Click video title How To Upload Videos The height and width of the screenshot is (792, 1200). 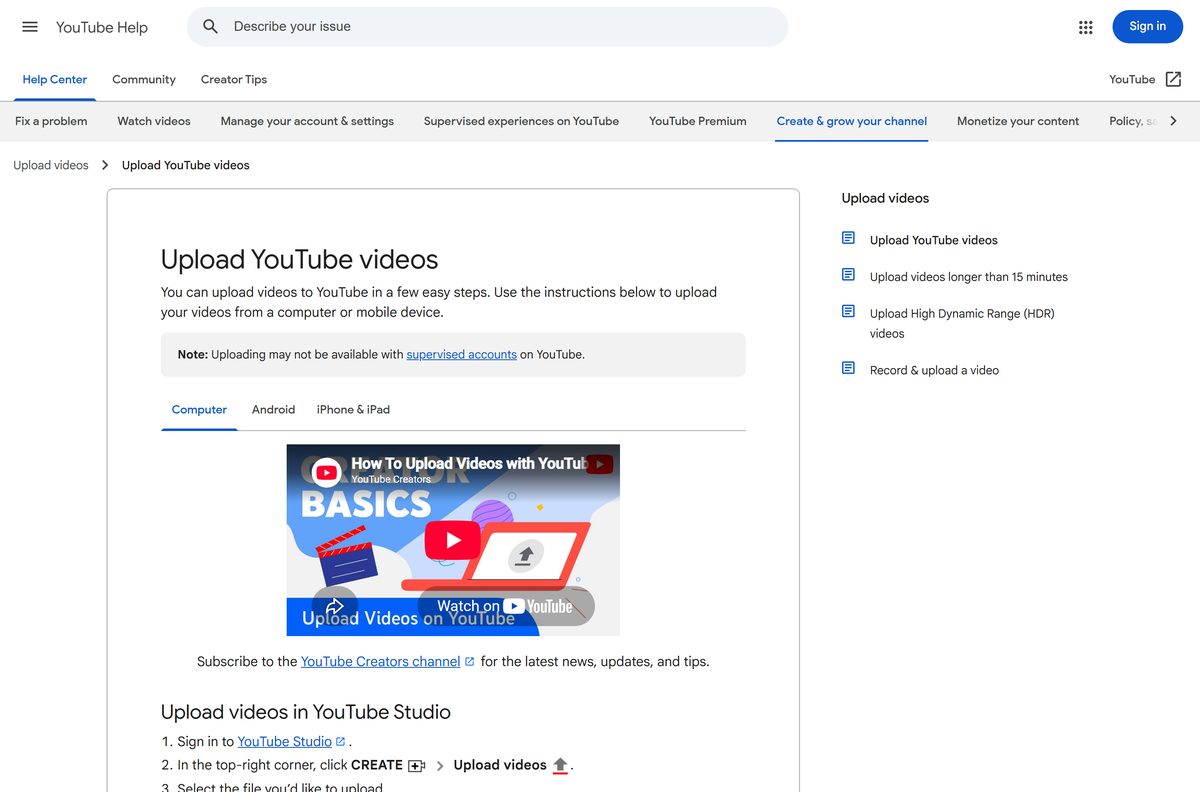(468, 463)
